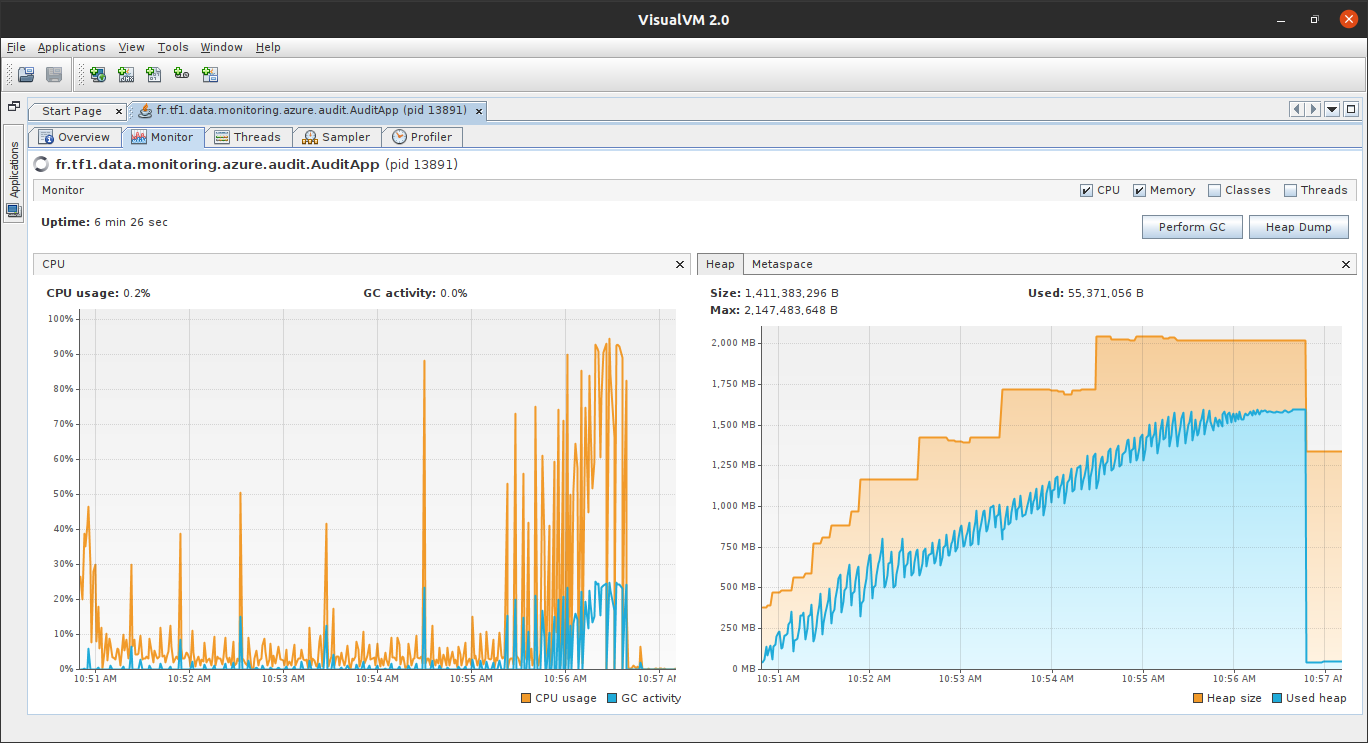Click the 'CPU usage: 0.2%' value

(98, 293)
